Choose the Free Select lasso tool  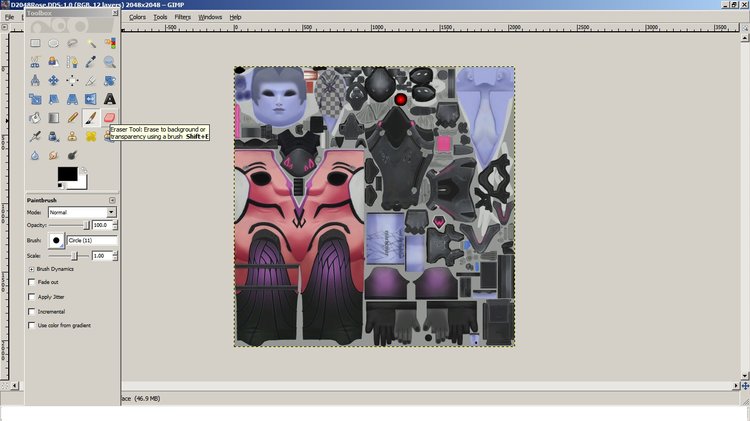(72, 44)
